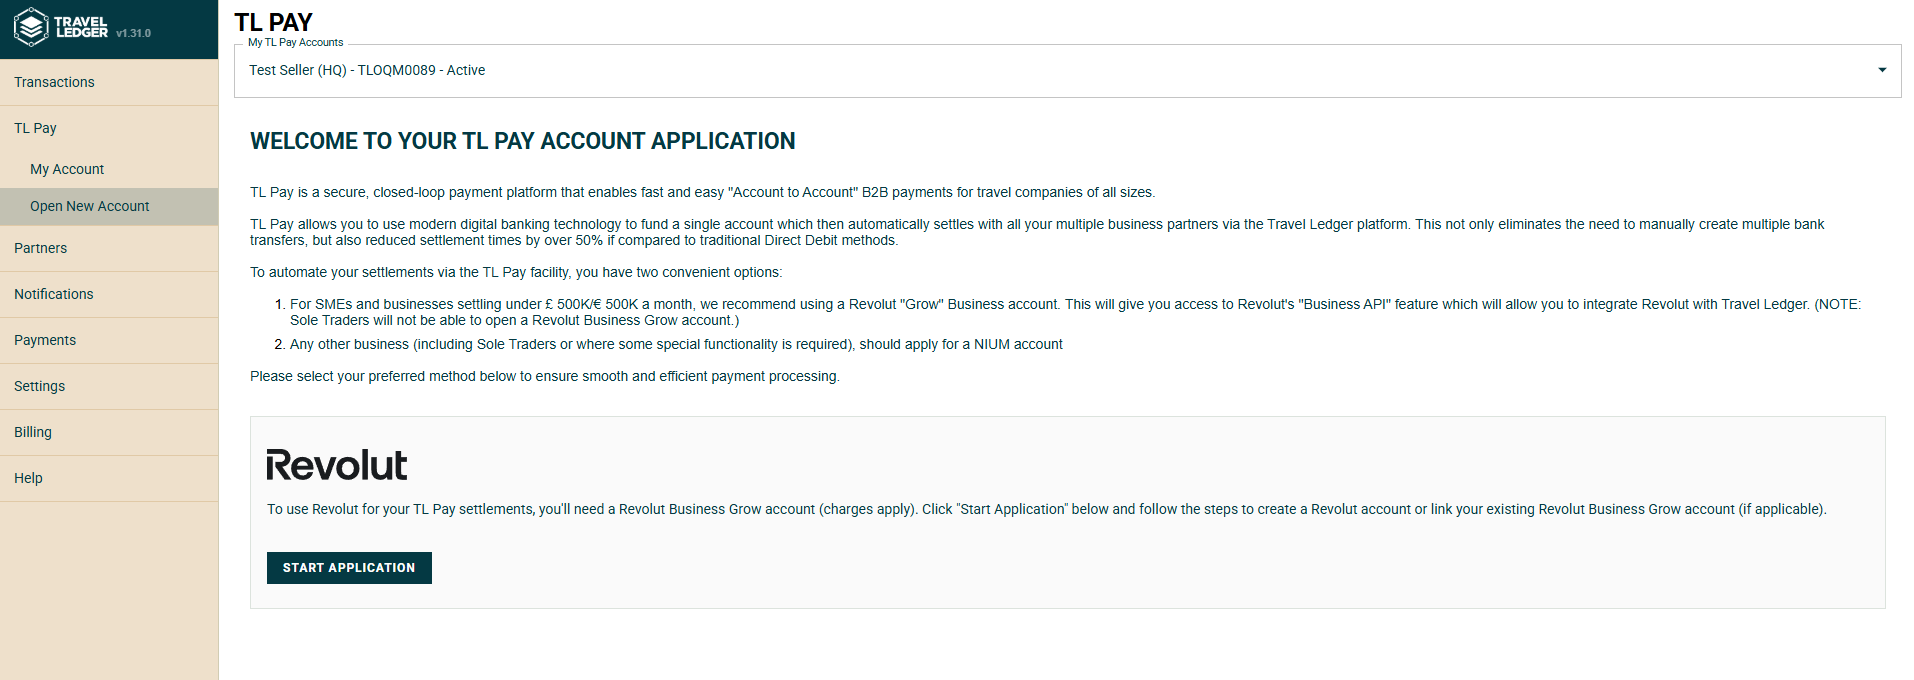Open Settings in the sidebar
This screenshot has height=680, width=1914.
40,386
